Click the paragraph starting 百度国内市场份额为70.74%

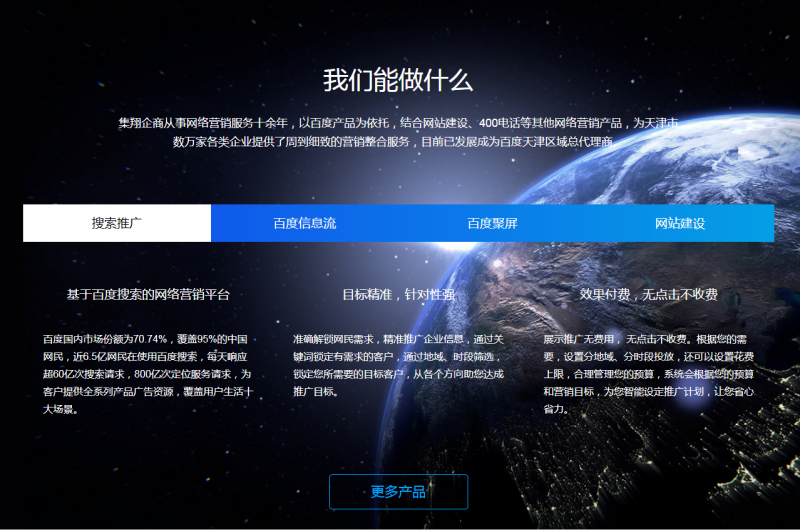(x=148, y=374)
